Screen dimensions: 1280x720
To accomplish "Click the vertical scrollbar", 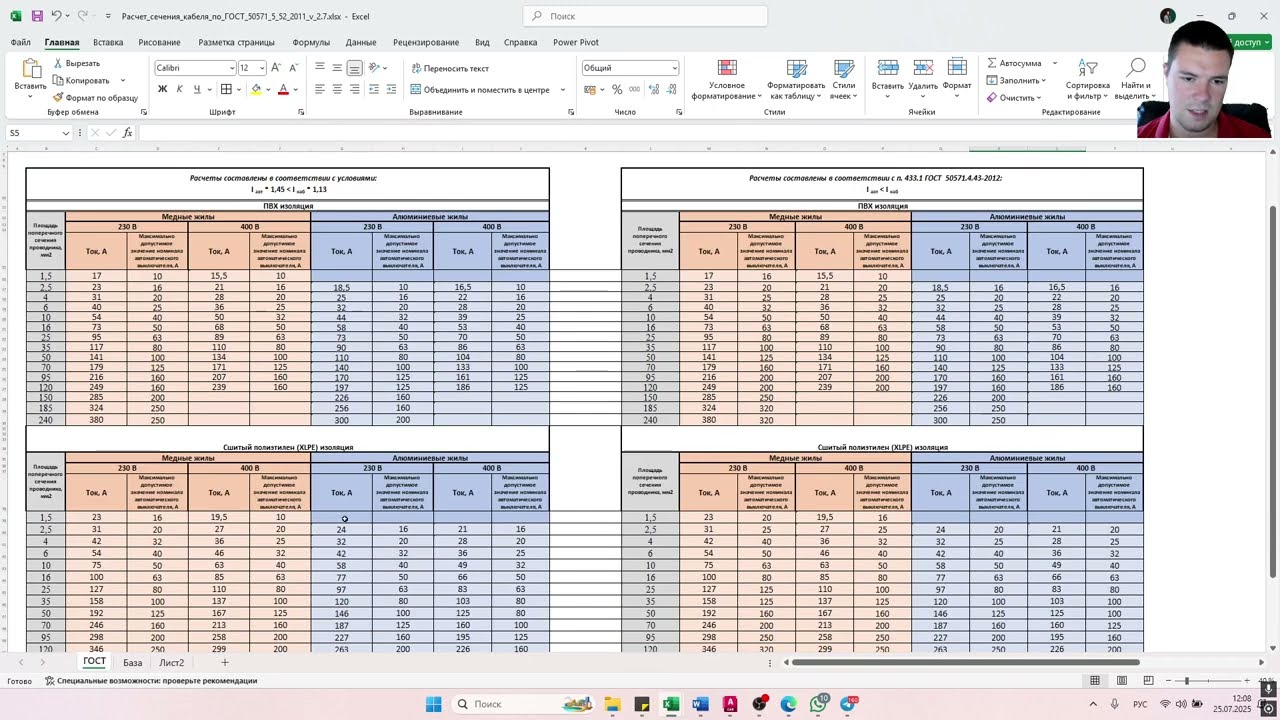I will (x=1273, y=390).
